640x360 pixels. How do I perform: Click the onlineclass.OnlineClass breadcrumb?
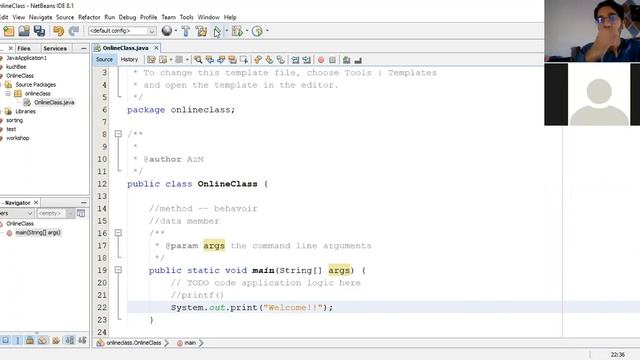[x=133, y=343]
